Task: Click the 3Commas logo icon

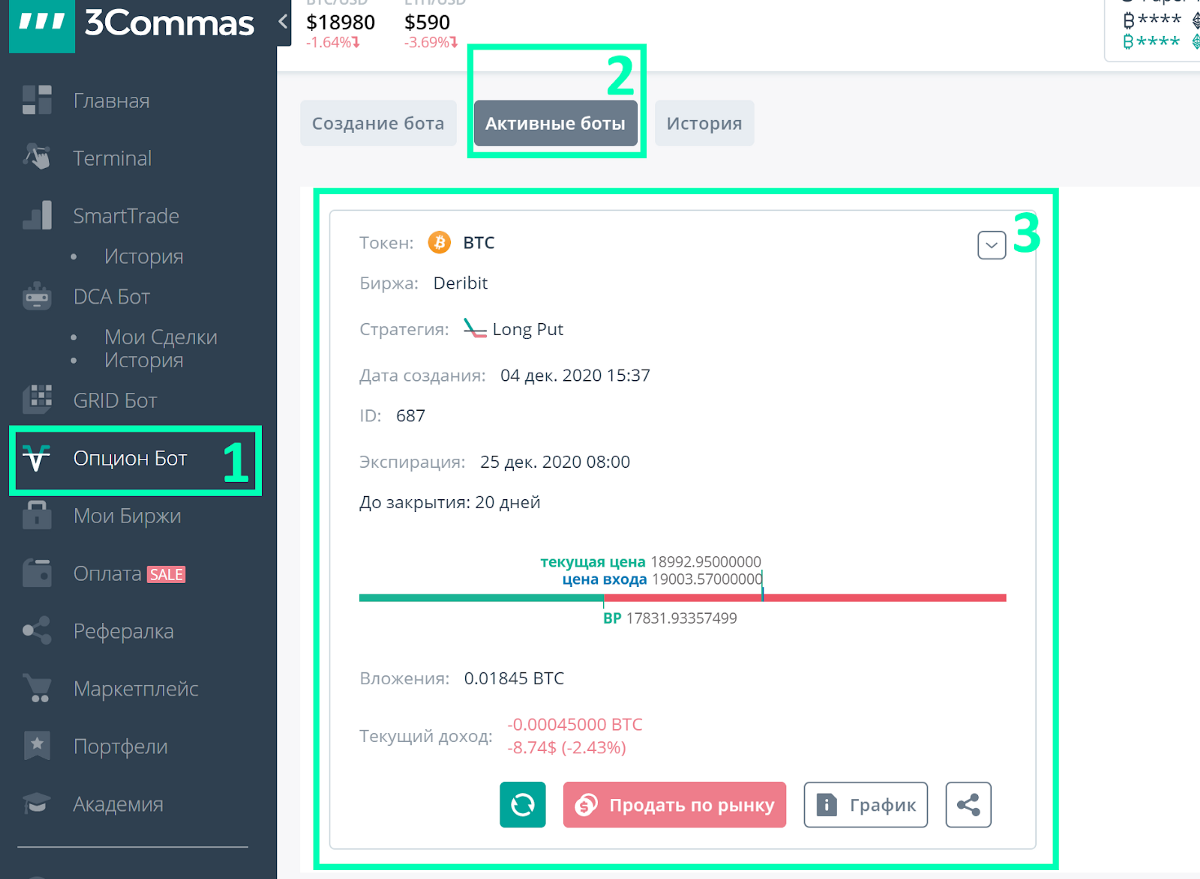Action: (42, 25)
